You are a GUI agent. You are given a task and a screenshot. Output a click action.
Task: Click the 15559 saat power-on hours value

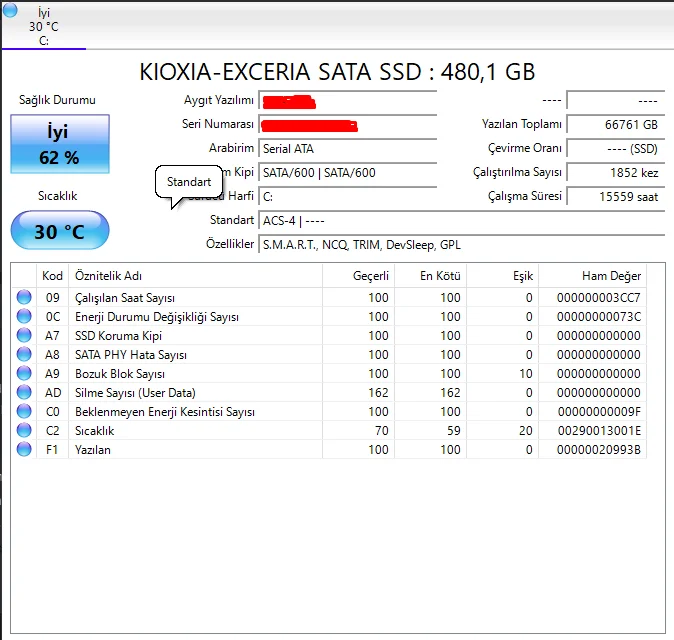(616, 197)
